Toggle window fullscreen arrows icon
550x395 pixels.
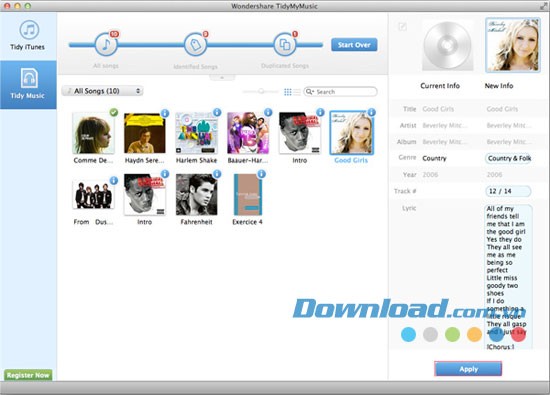click(x=543, y=6)
